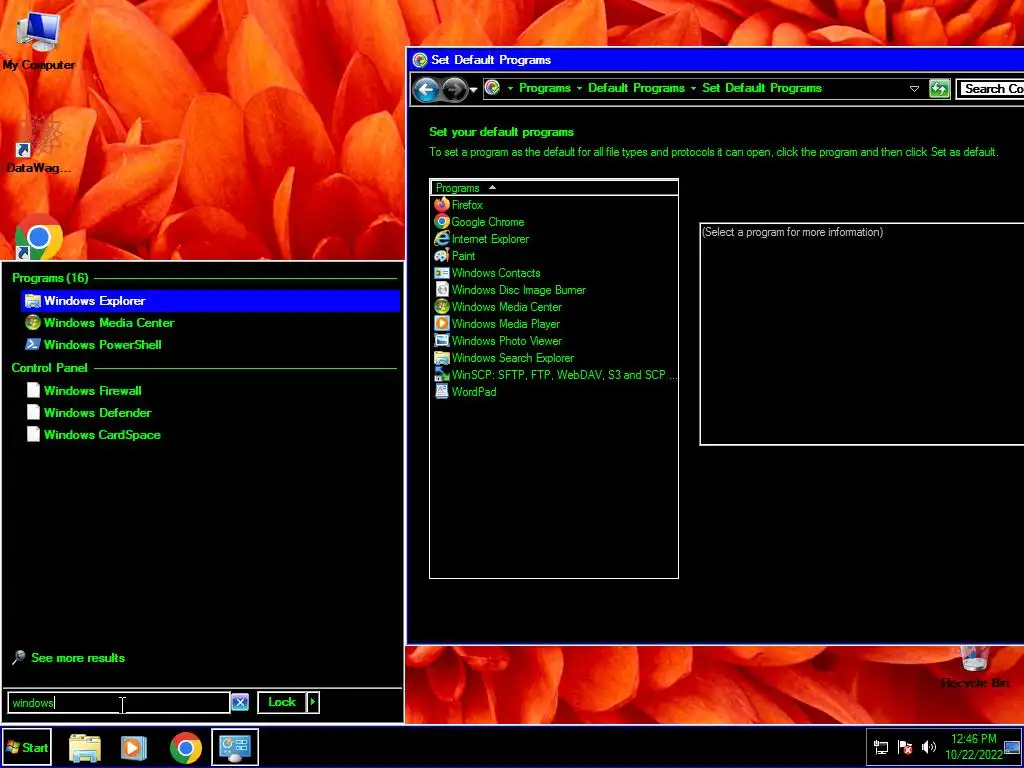Click the address bar refresh button
The image size is (1024, 768).
(x=939, y=89)
